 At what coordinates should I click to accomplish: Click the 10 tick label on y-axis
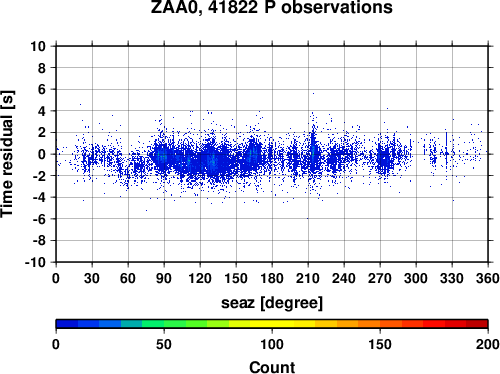(38, 46)
